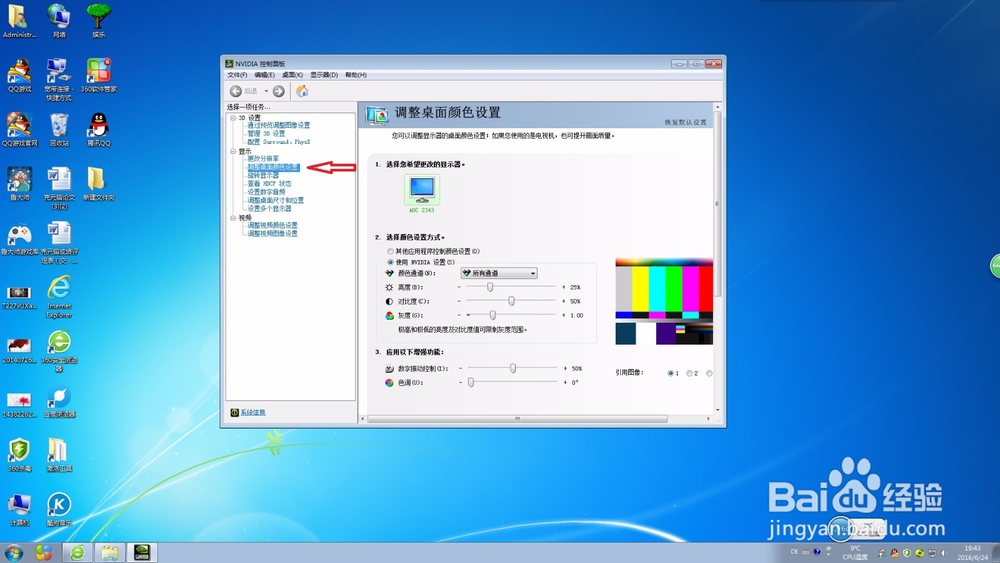Image resolution: width=1000 pixels, height=563 pixels.
Task: Select 使用 NVIDIA 设置 radio button
Action: coord(390,262)
